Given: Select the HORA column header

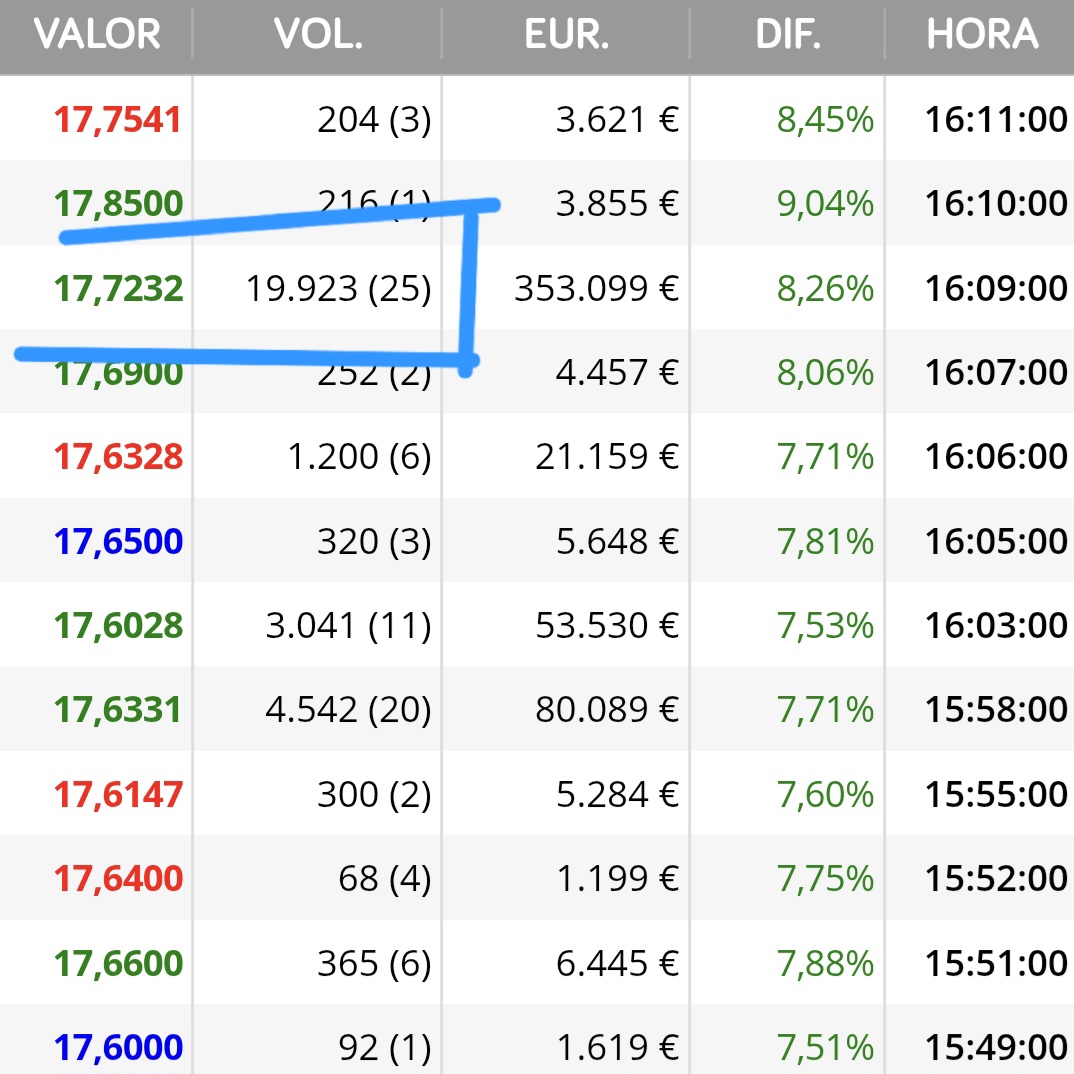Looking at the screenshot, I should (x=982, y=34).
